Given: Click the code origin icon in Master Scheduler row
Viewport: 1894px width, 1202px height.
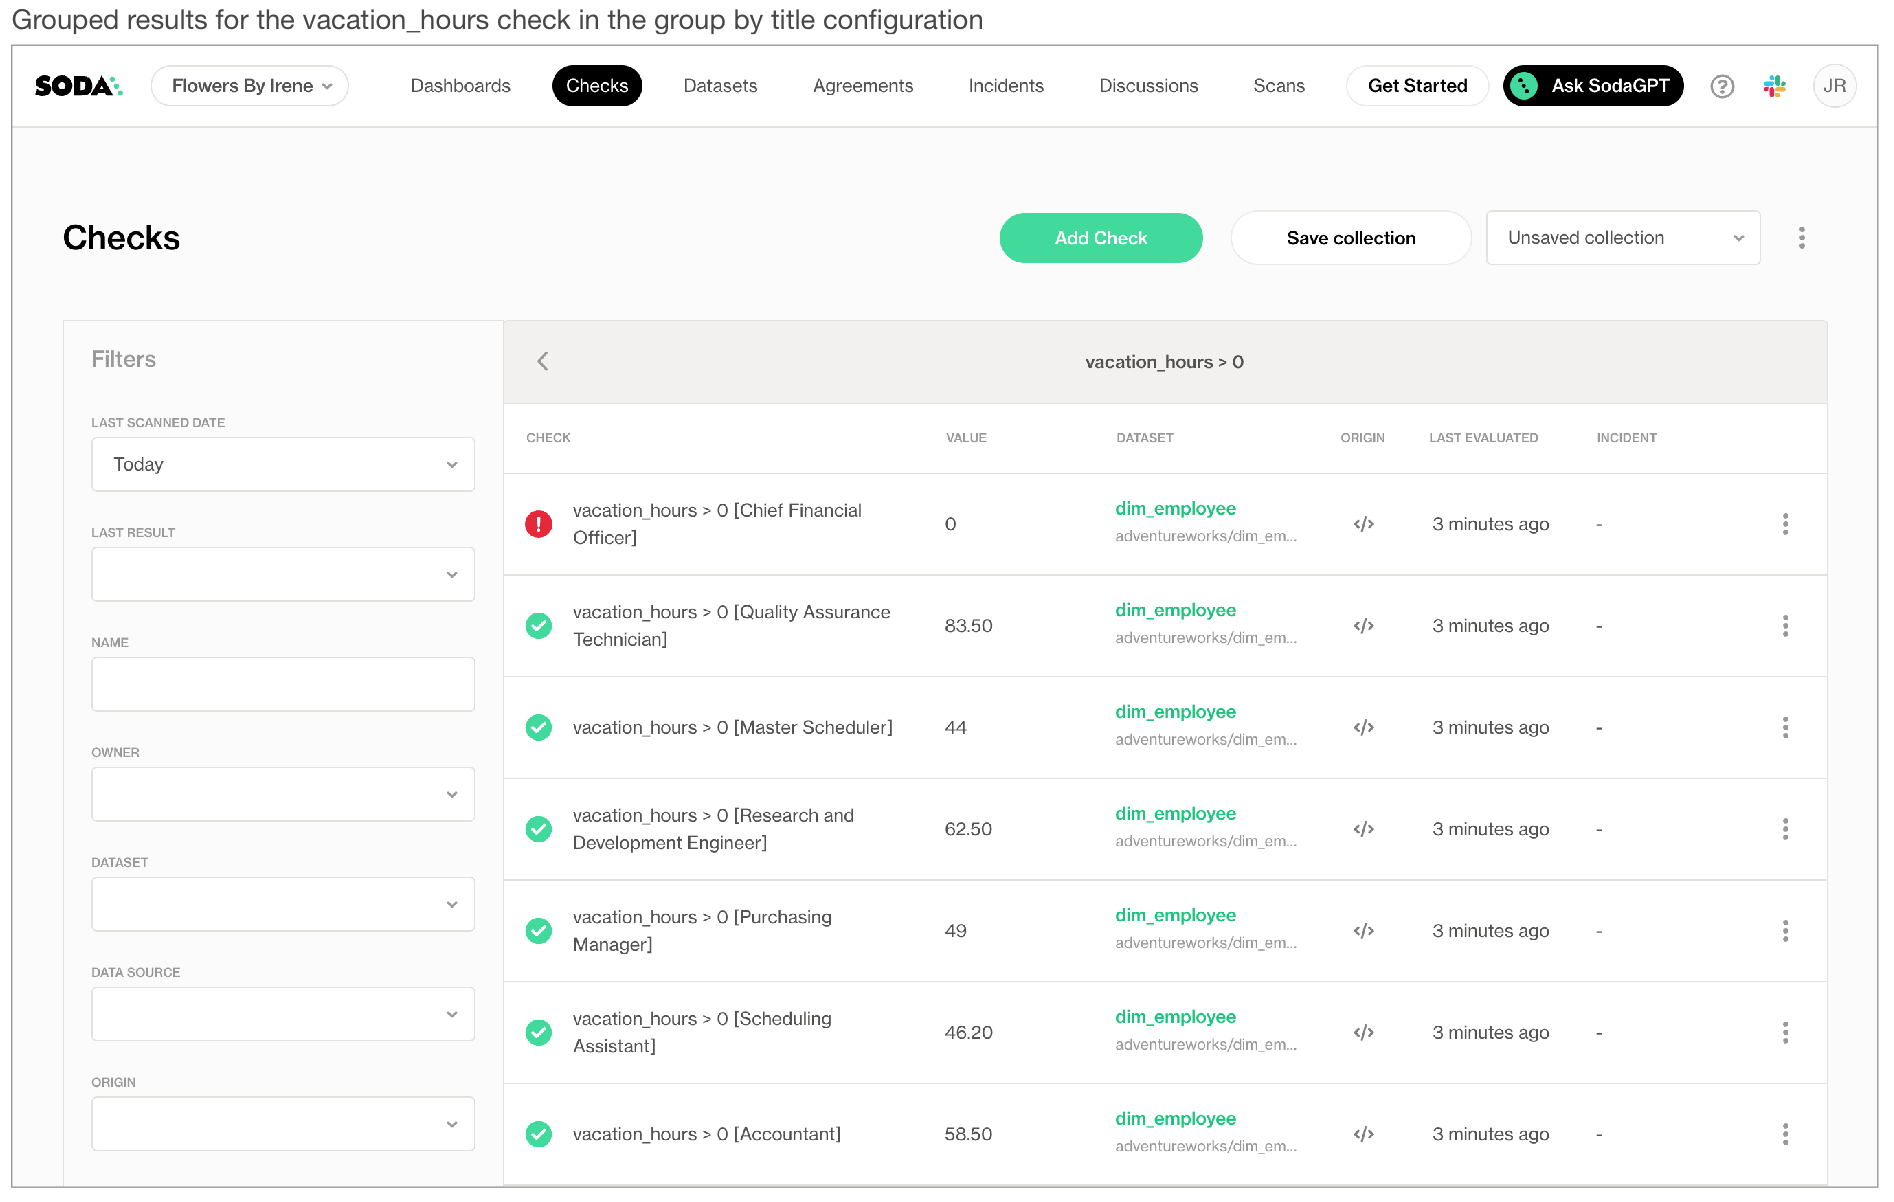Looking at the screenshot, I should click(1363, 728).
